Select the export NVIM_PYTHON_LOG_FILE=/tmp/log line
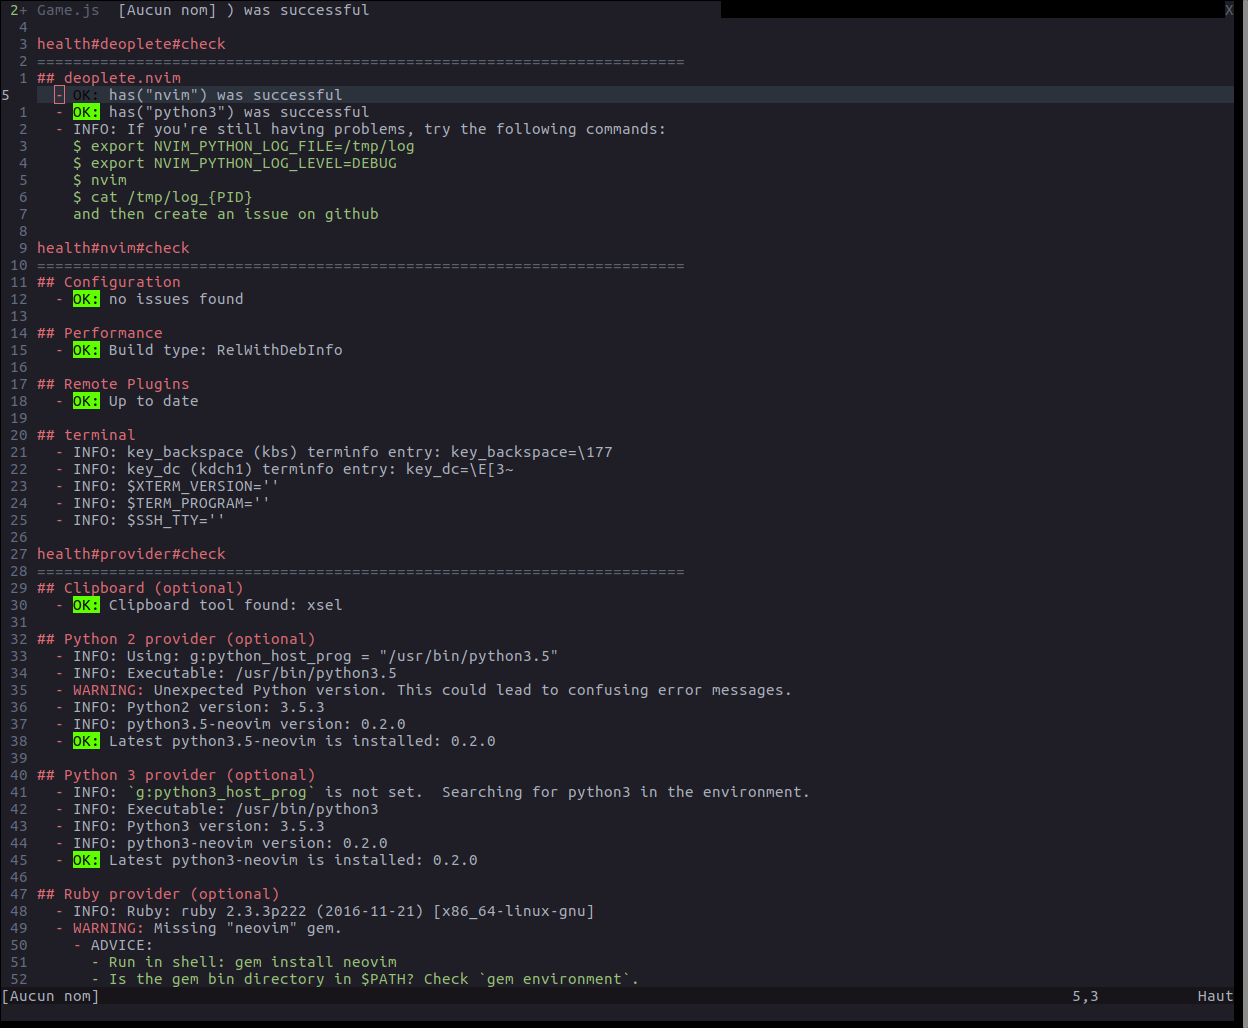 (244, 146)
